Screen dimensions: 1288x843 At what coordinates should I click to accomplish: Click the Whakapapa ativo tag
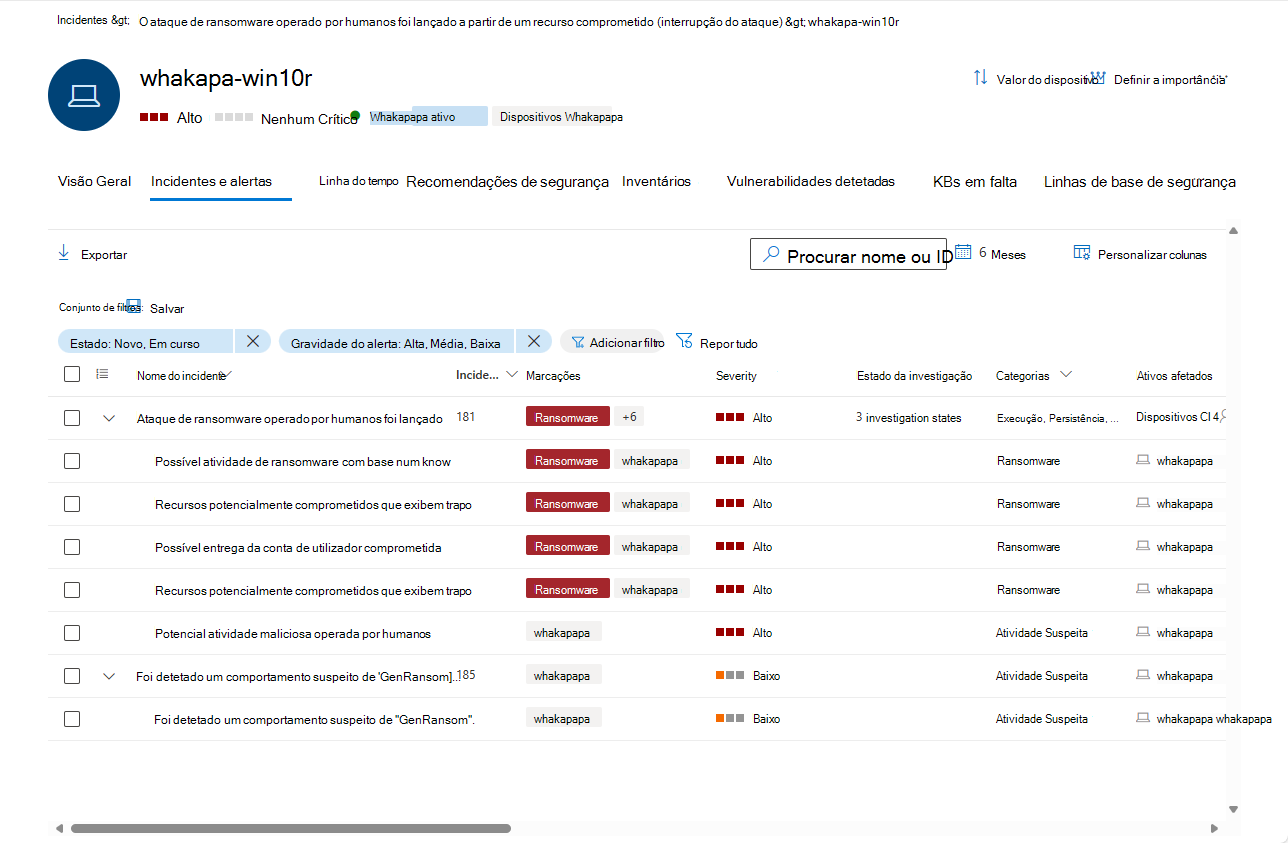(x=428, y=117)
